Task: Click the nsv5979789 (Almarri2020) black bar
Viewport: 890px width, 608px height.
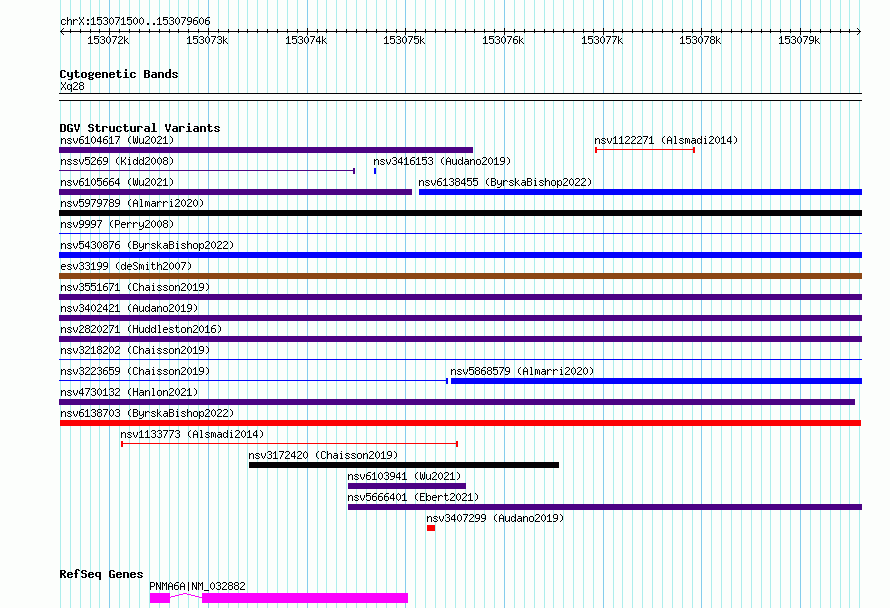Action: (x=460, y=213)
